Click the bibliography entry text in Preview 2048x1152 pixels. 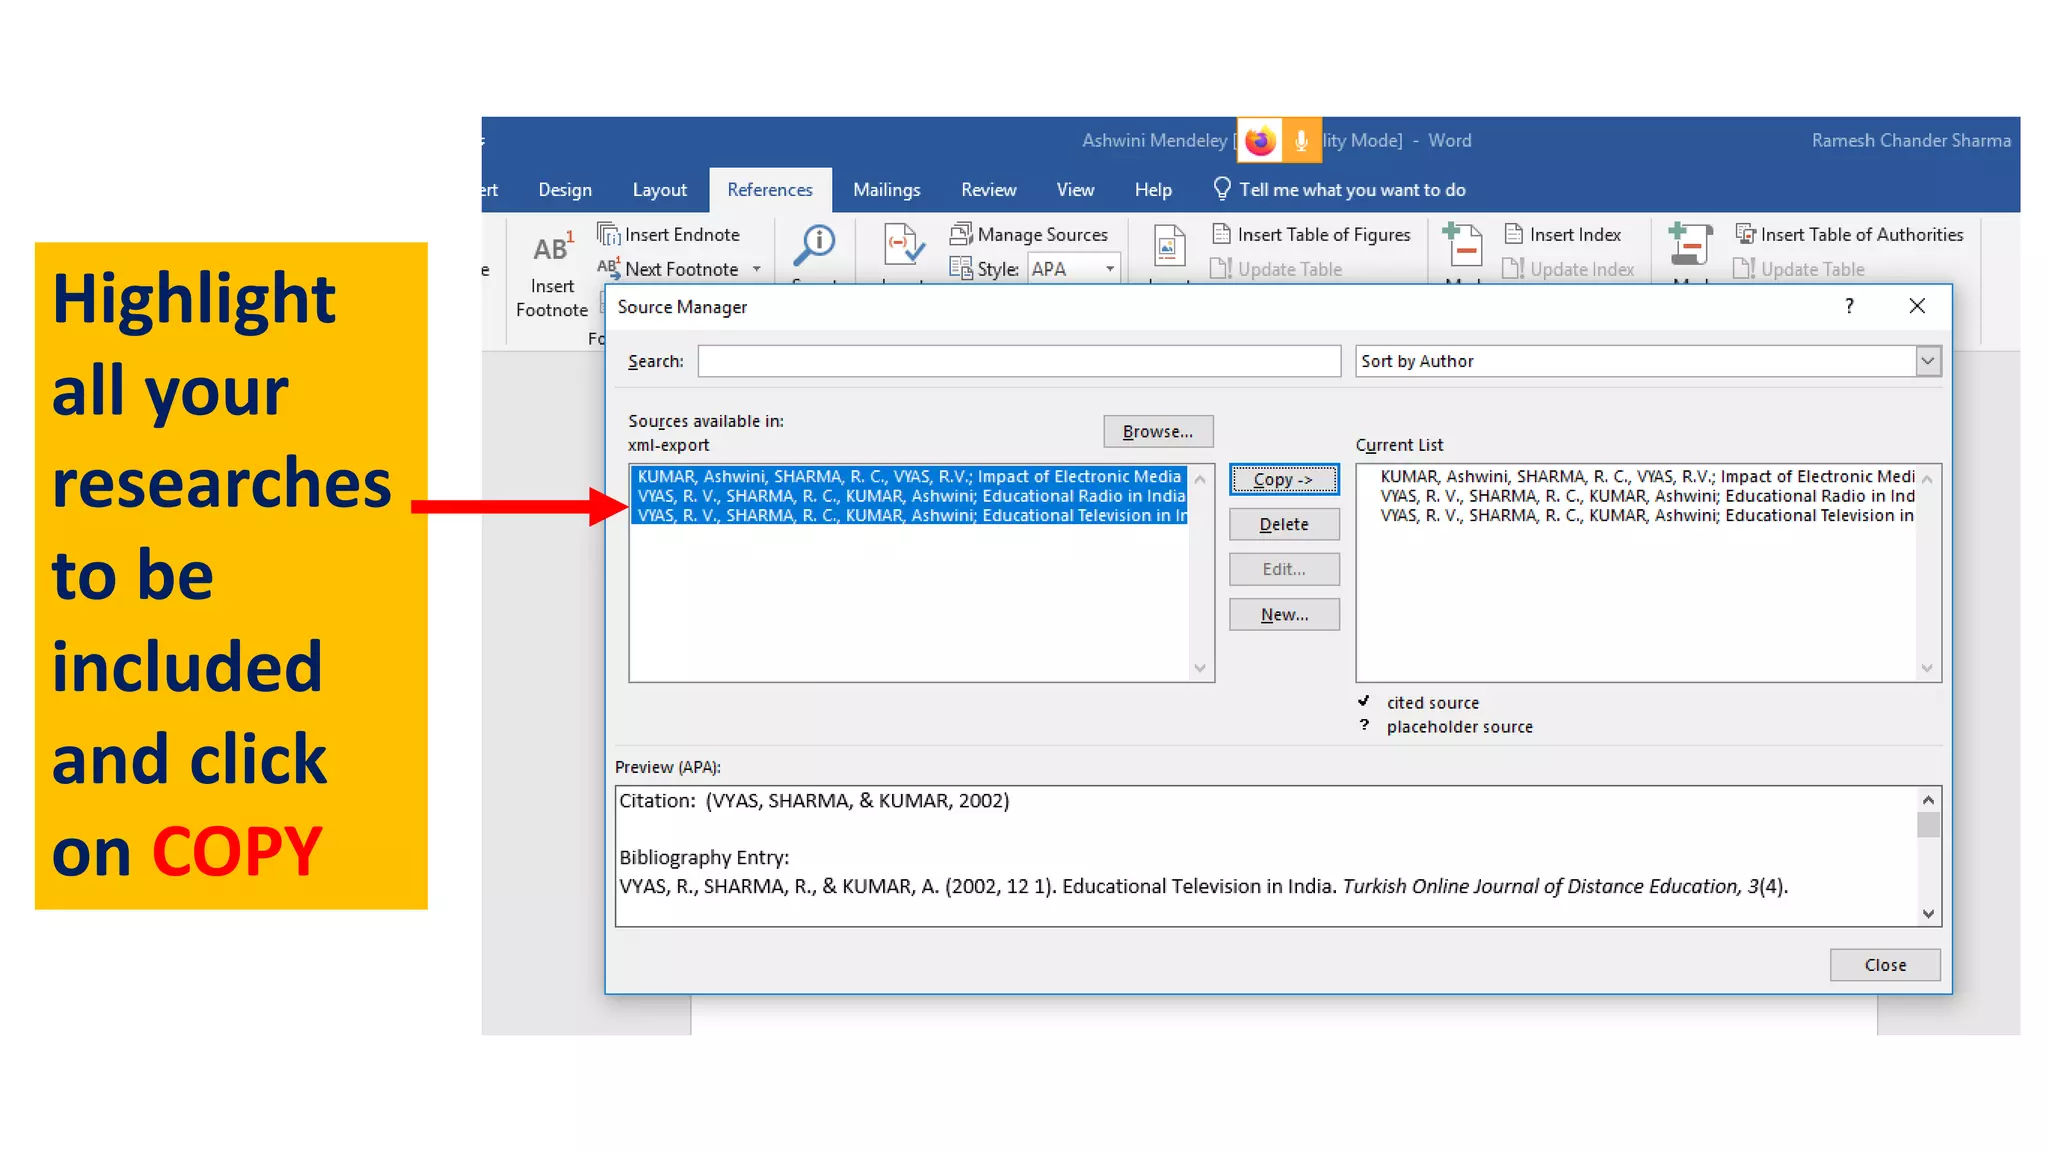1204,887
